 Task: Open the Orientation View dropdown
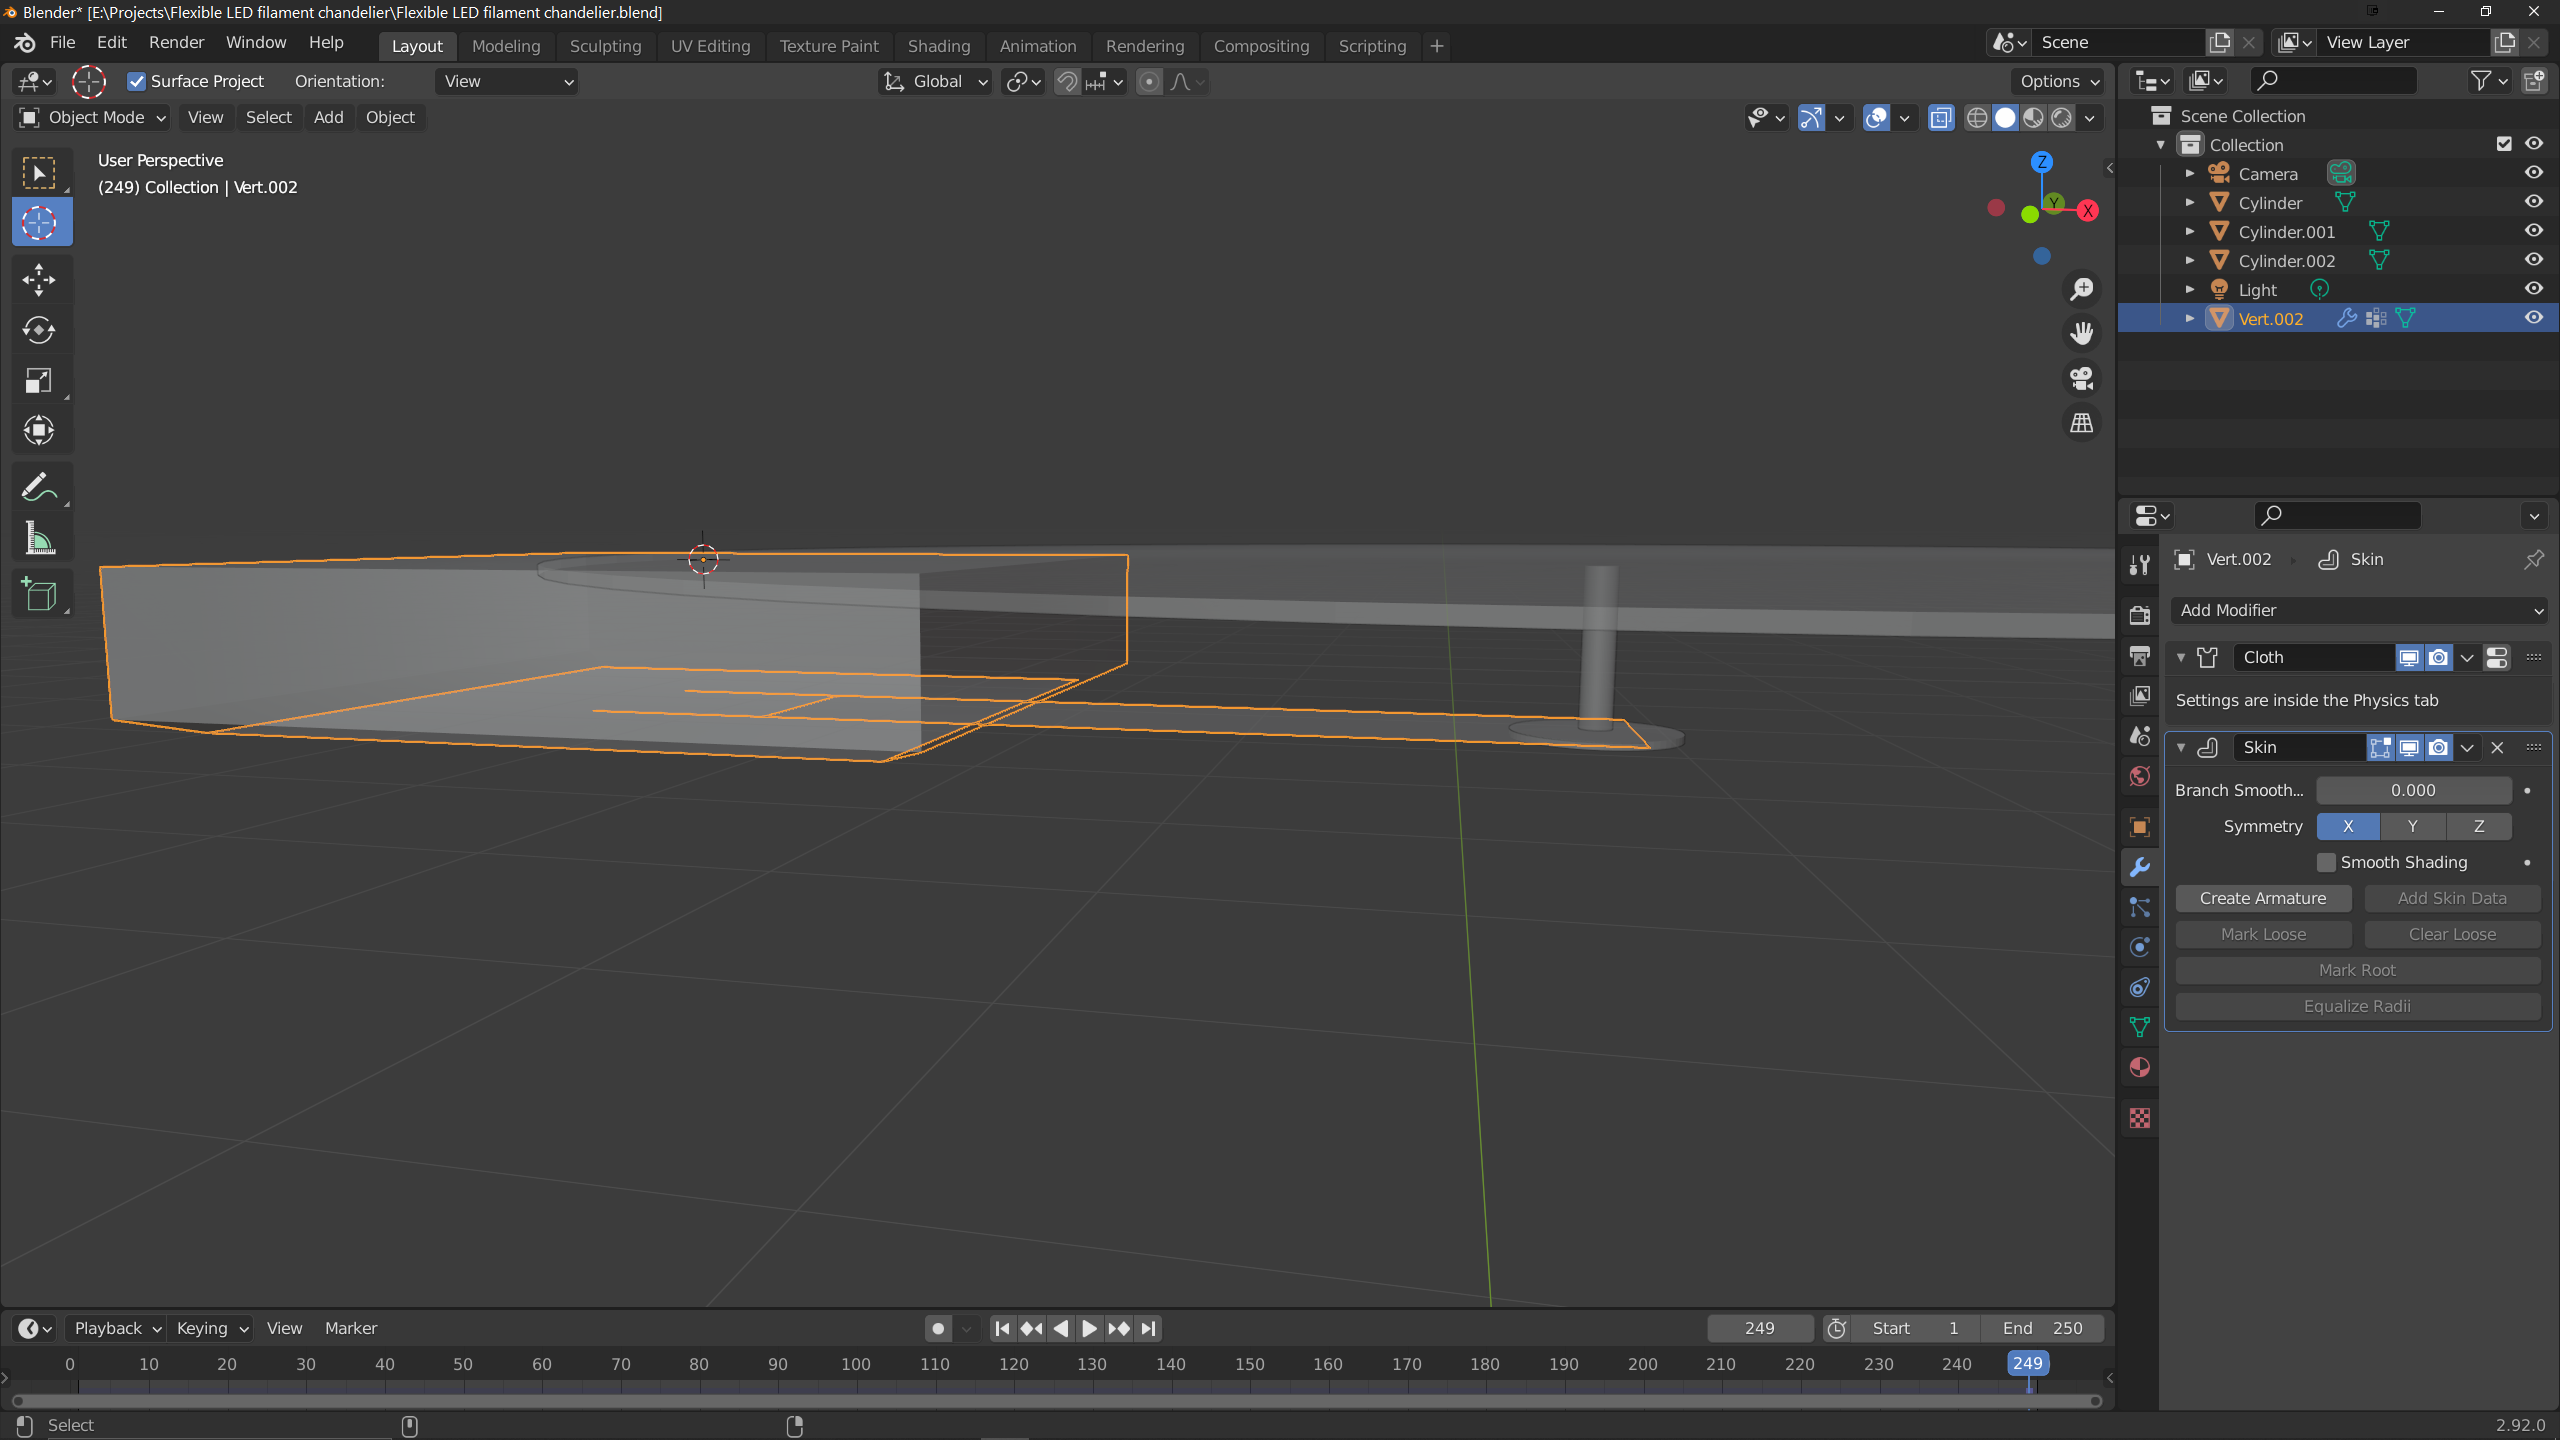pos(507,81)
